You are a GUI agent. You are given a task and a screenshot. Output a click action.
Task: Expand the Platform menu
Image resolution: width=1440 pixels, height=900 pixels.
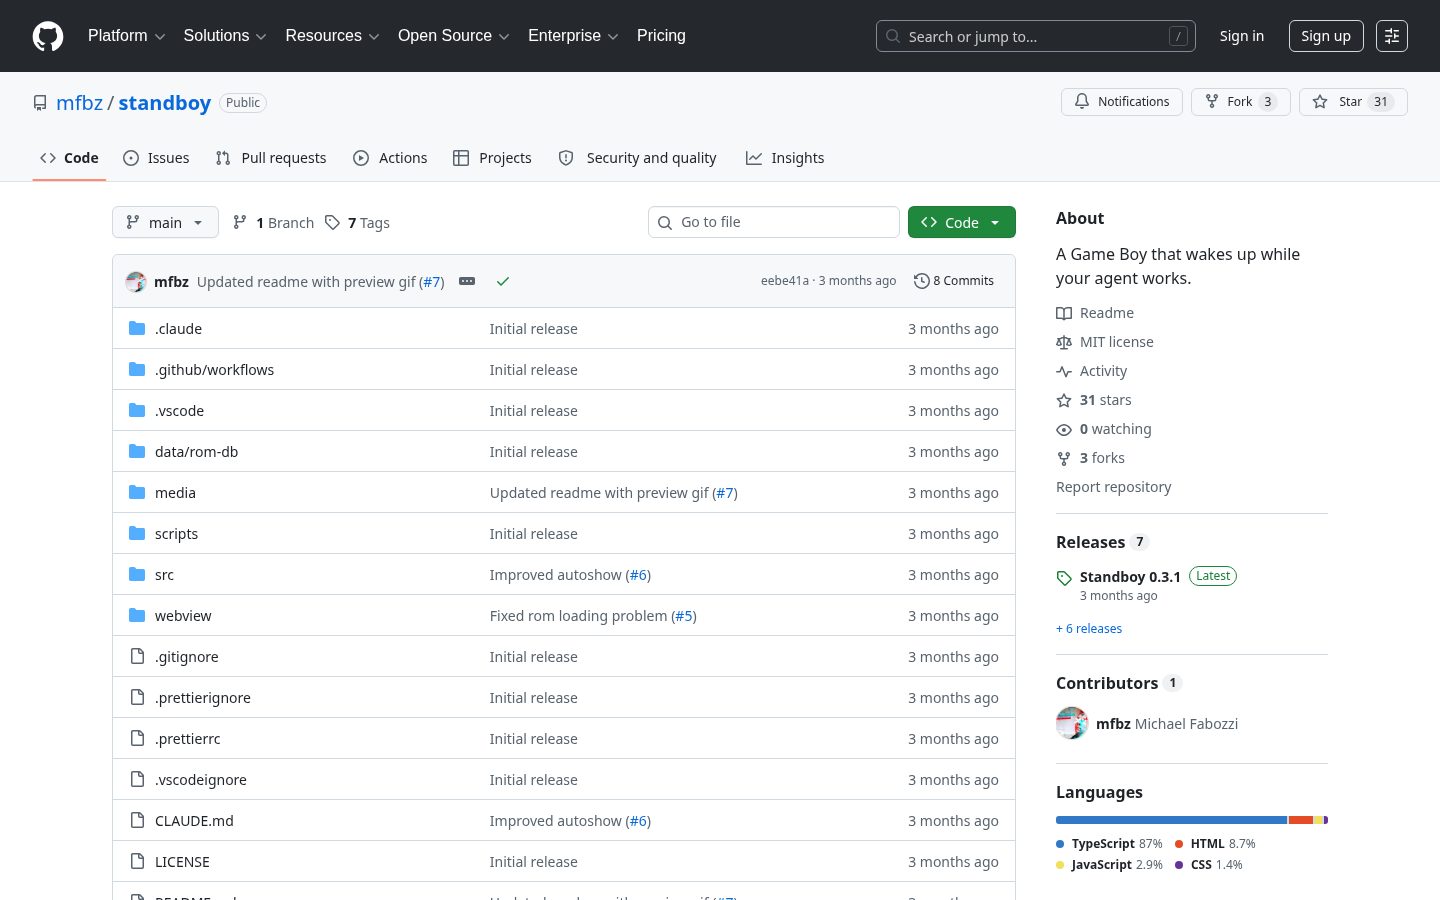pos(126,36)
